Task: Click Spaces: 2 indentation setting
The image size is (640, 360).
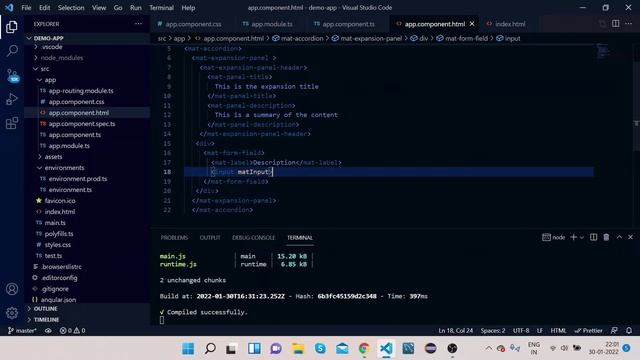Action: 493,330
